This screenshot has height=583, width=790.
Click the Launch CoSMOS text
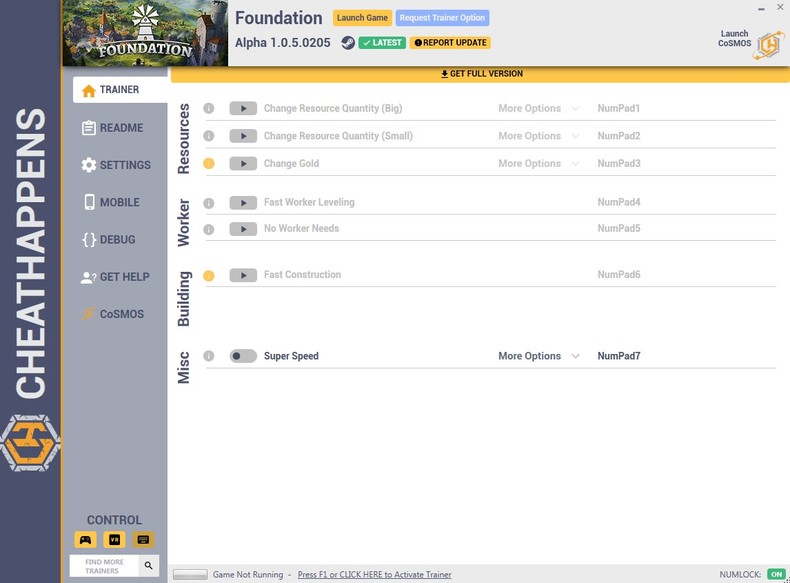735,38
